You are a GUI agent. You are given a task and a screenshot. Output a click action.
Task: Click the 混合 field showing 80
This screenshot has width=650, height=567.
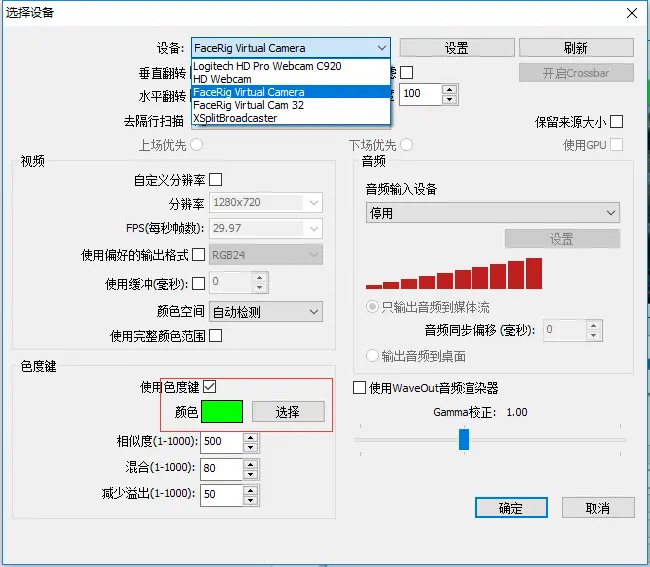(x=221, y=468)
